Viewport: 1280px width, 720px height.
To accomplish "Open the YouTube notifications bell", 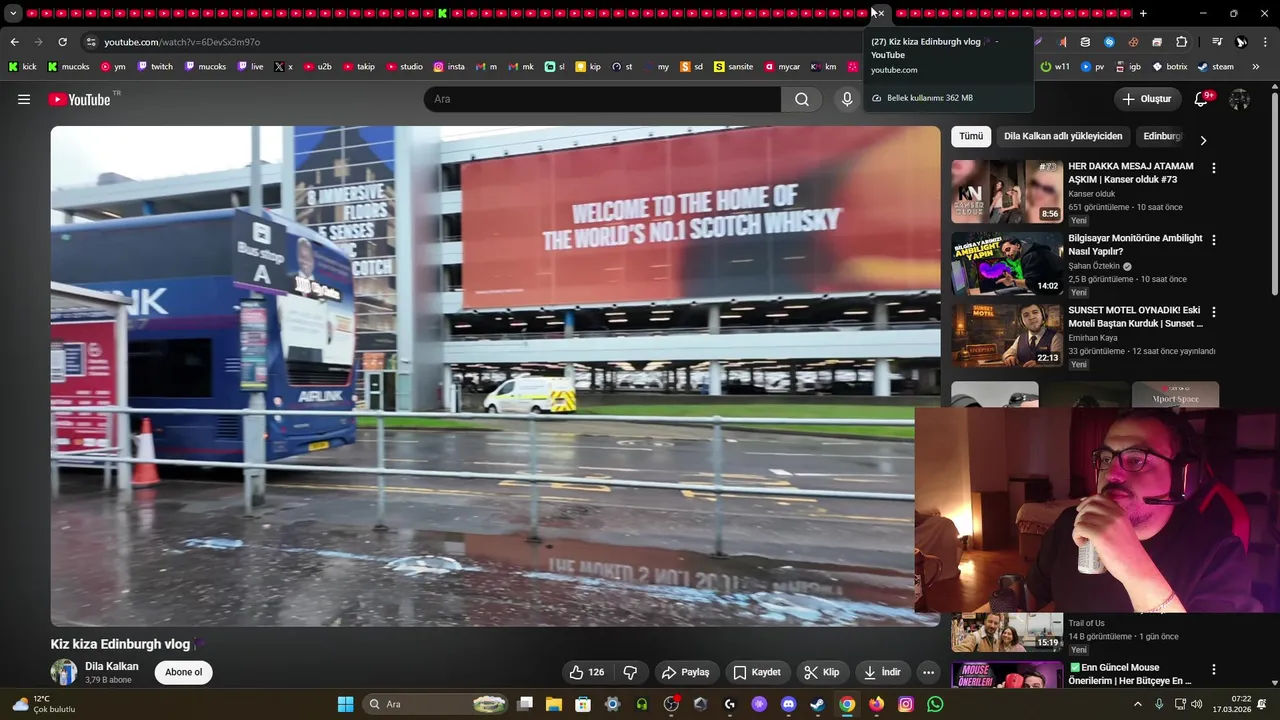I will click(1202, 99).
